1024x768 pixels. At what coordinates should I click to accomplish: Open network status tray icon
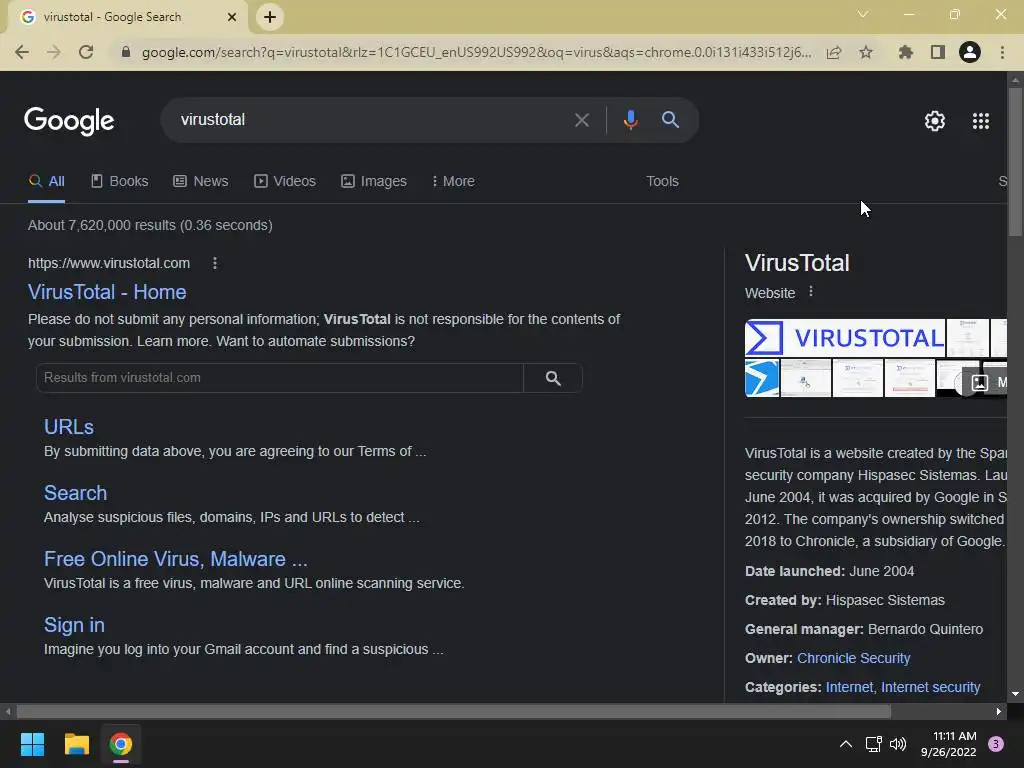coord(873,744)
